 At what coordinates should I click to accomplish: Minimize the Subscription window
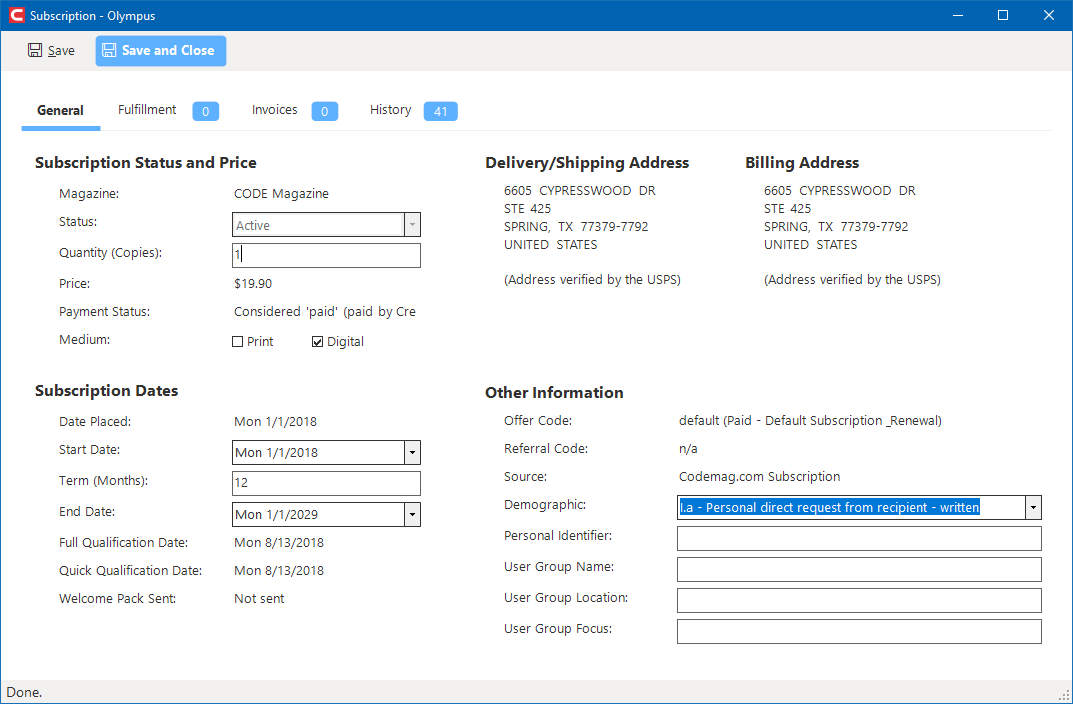tap(957, 15)
